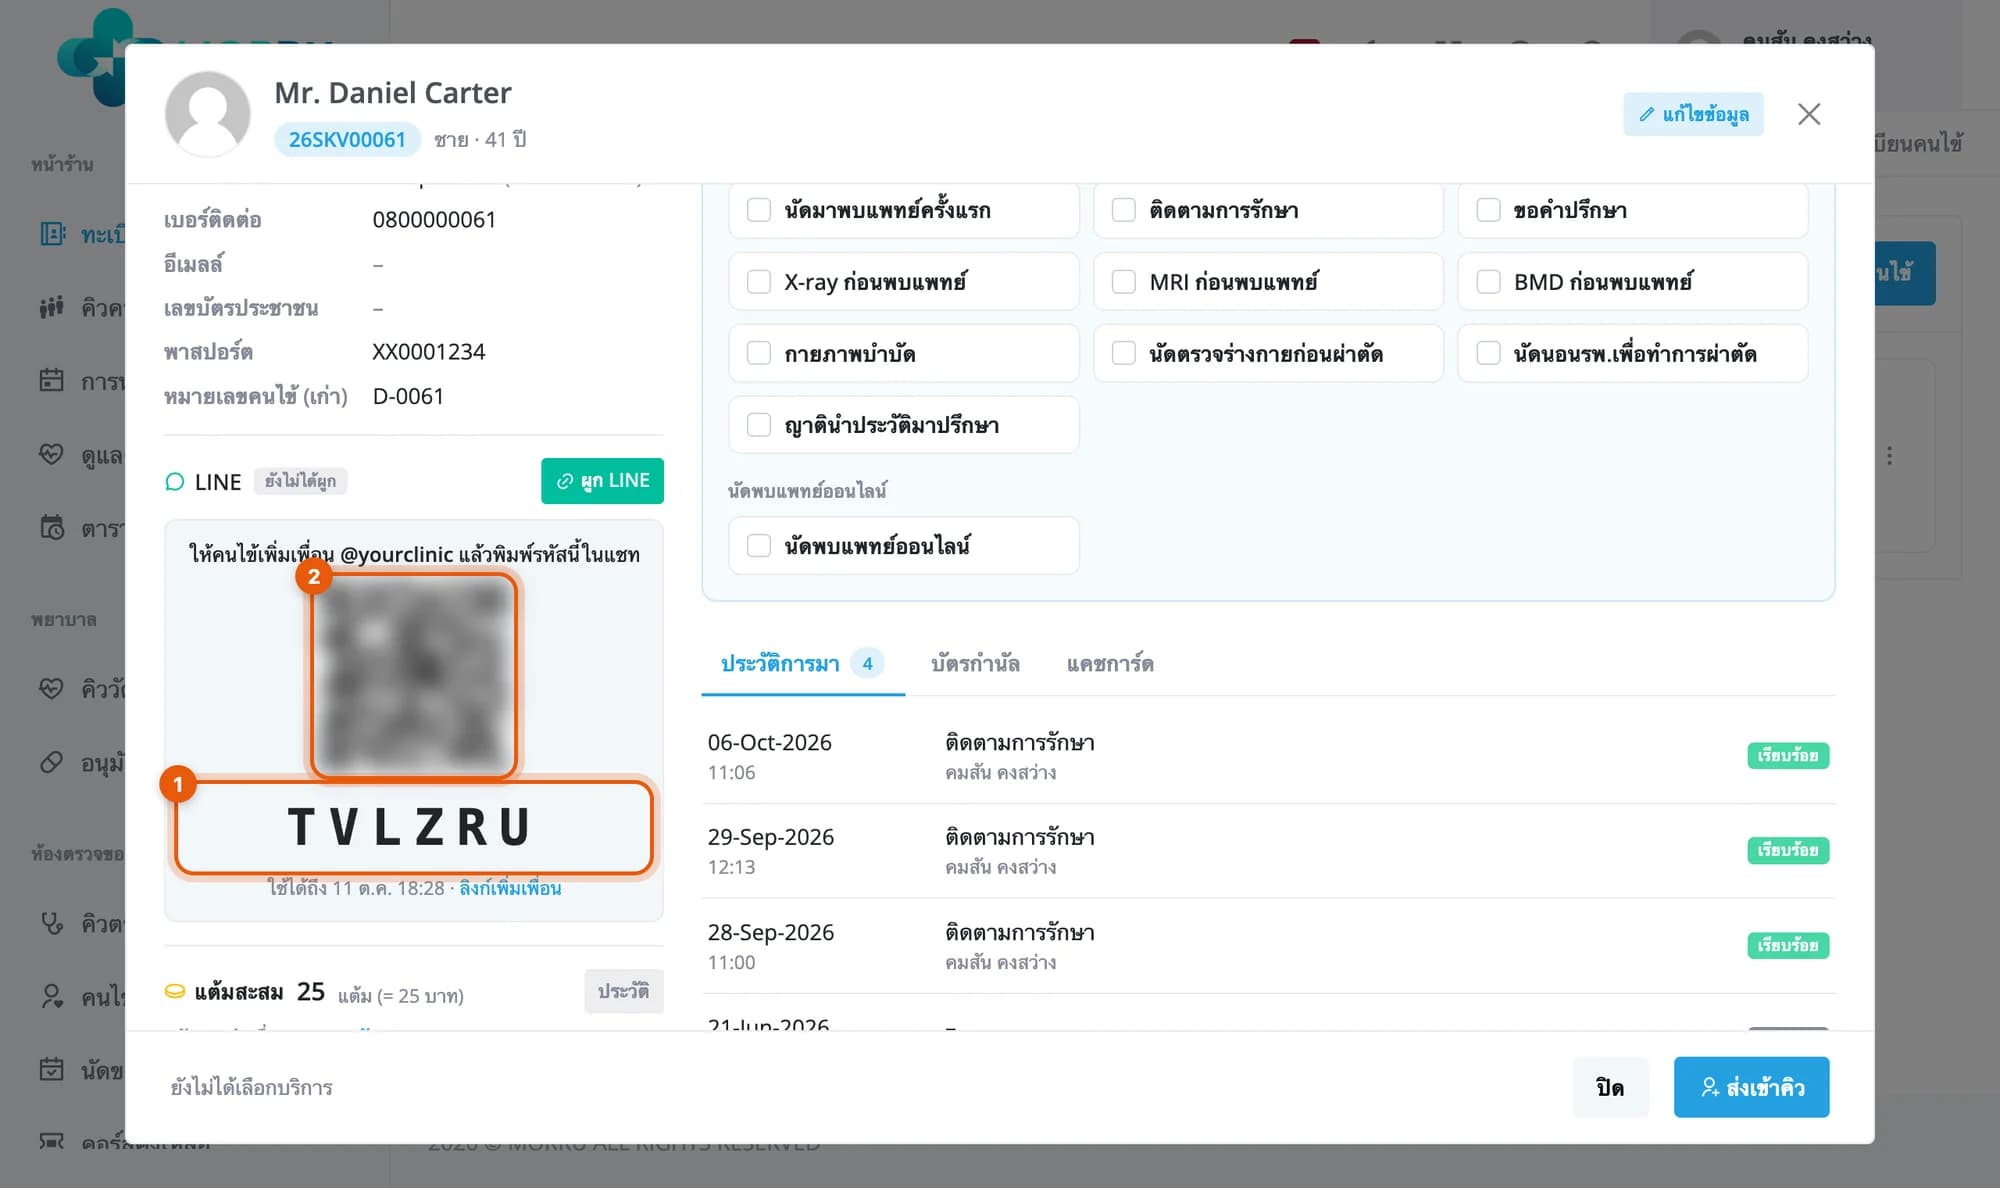The image size is (2000, 1188).
Task: Open the 29-Sep-2026 visit row
Action: pos(1268,851)
